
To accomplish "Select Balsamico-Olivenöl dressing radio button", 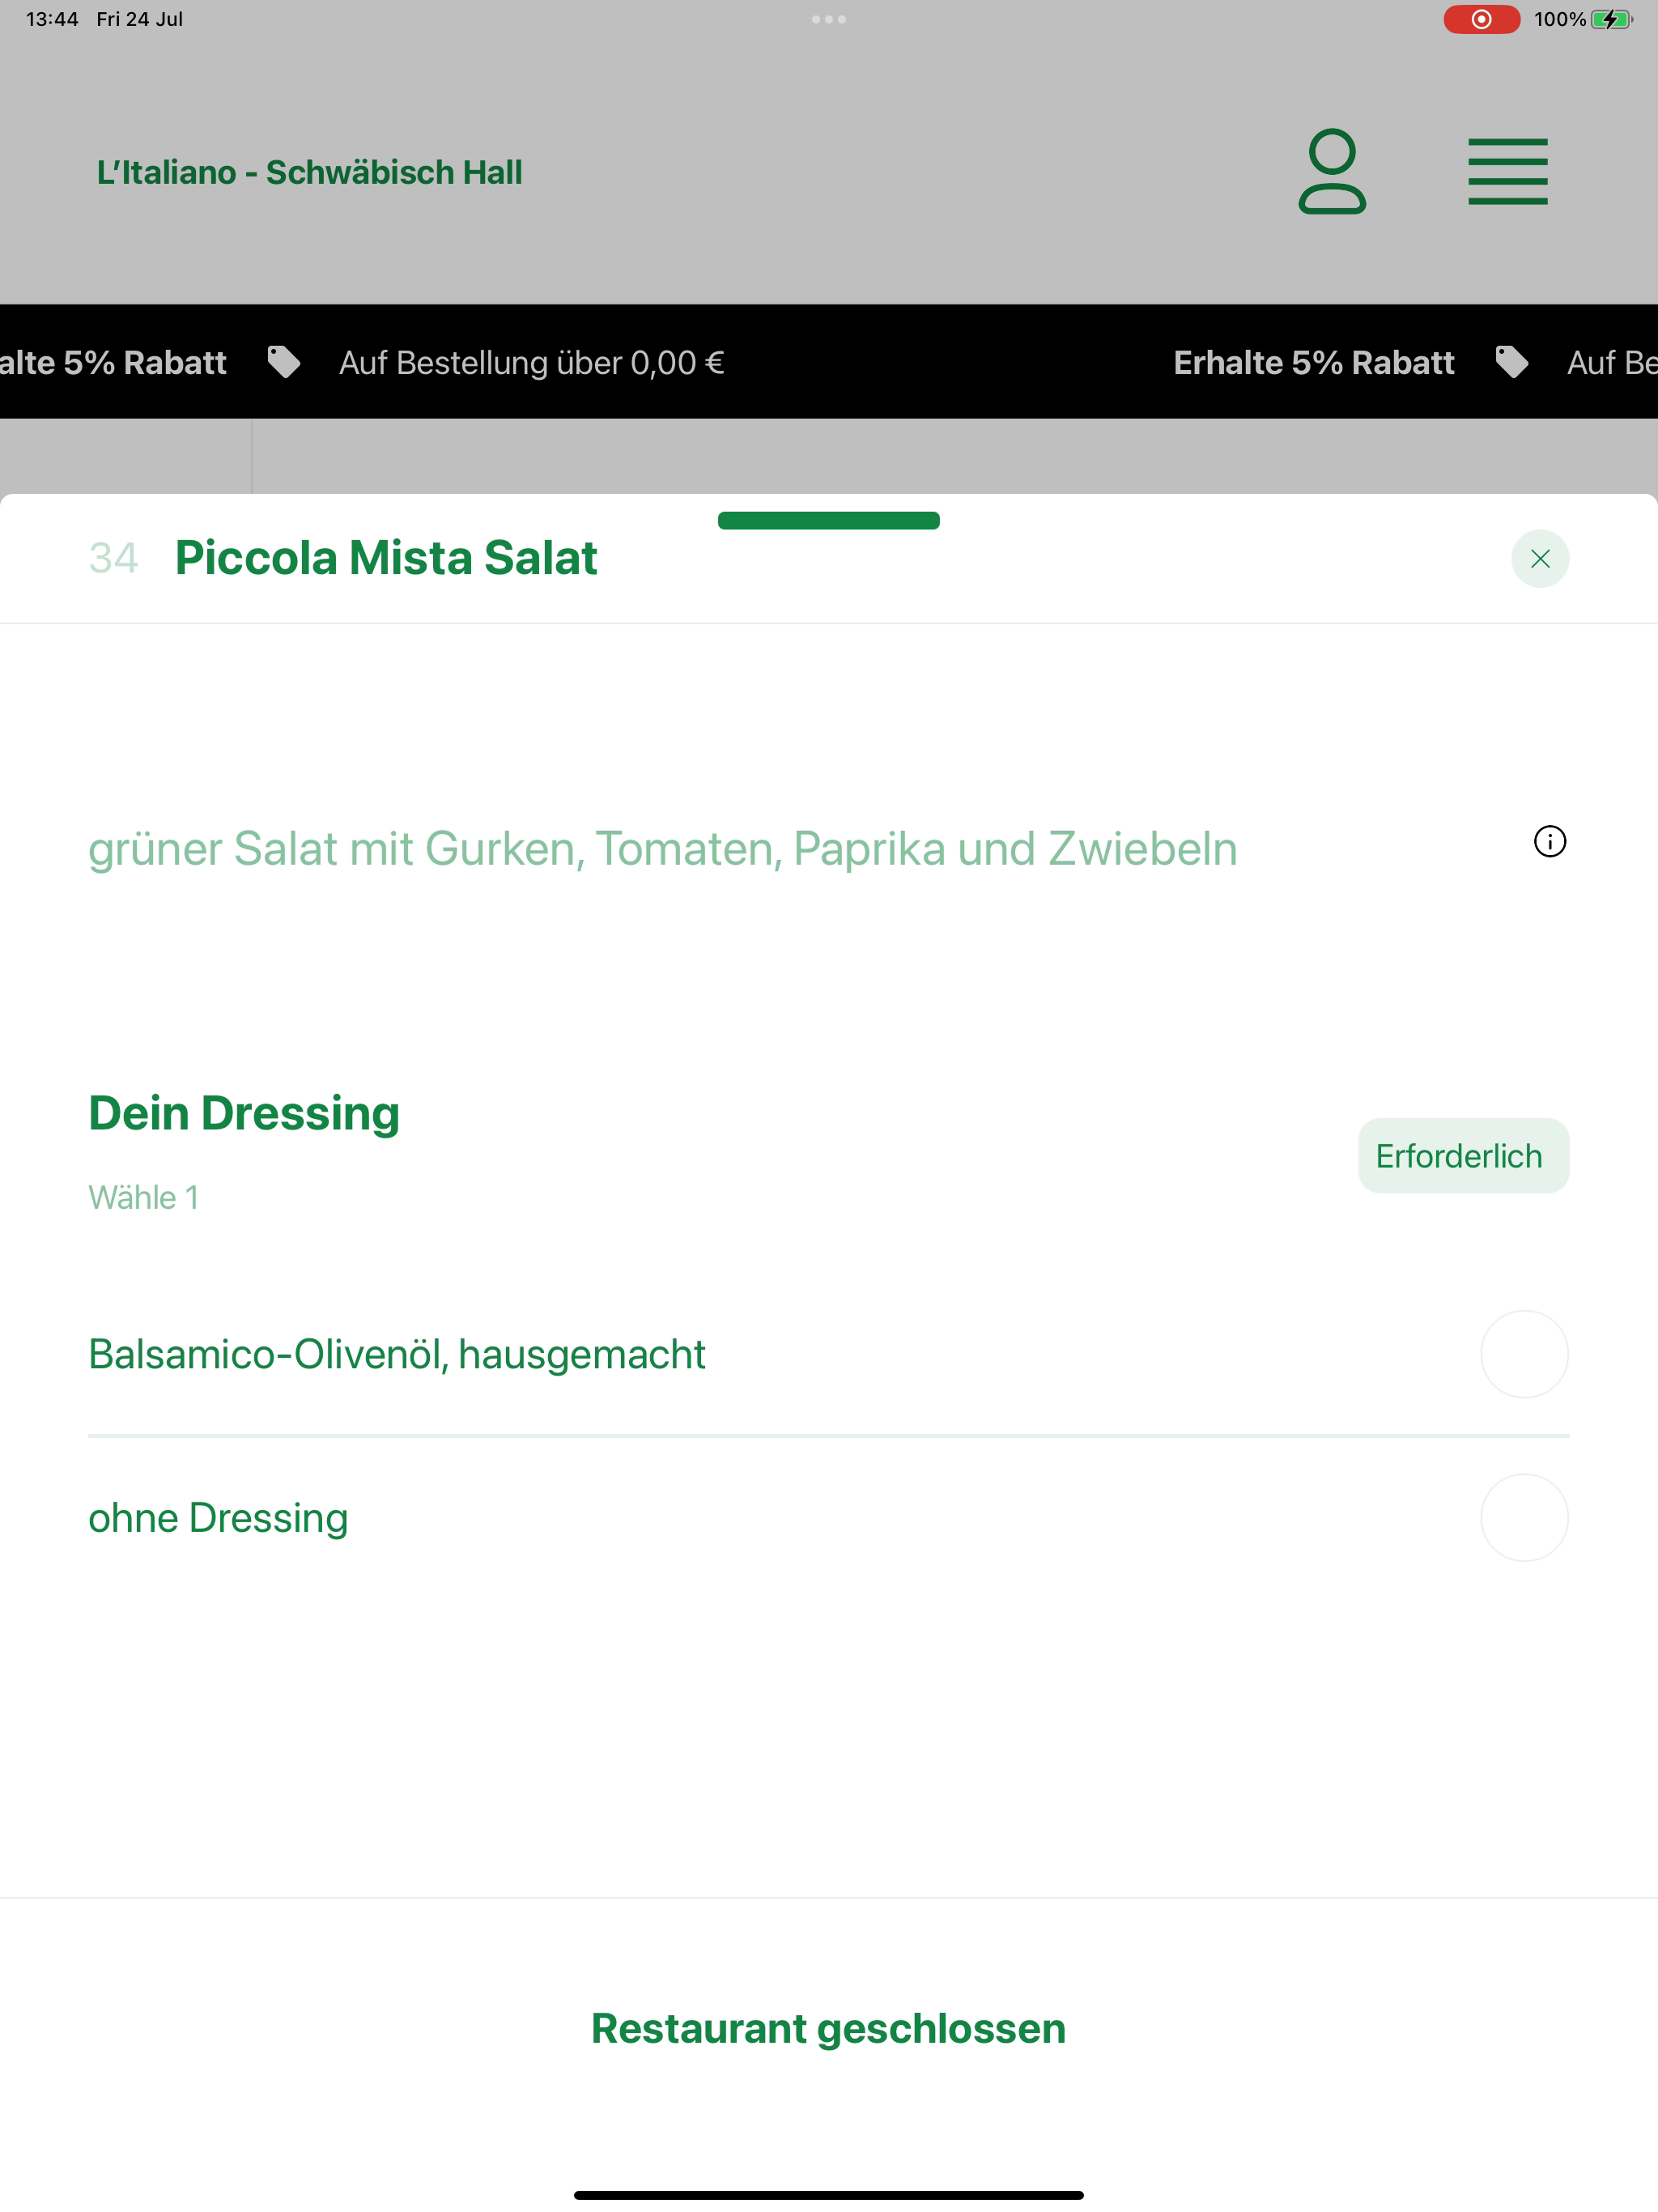I will click(x=1524, y=1354).
